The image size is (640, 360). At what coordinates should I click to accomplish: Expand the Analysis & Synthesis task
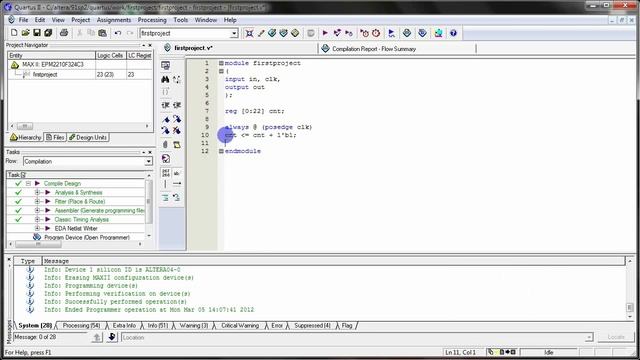tap(37, 193)
